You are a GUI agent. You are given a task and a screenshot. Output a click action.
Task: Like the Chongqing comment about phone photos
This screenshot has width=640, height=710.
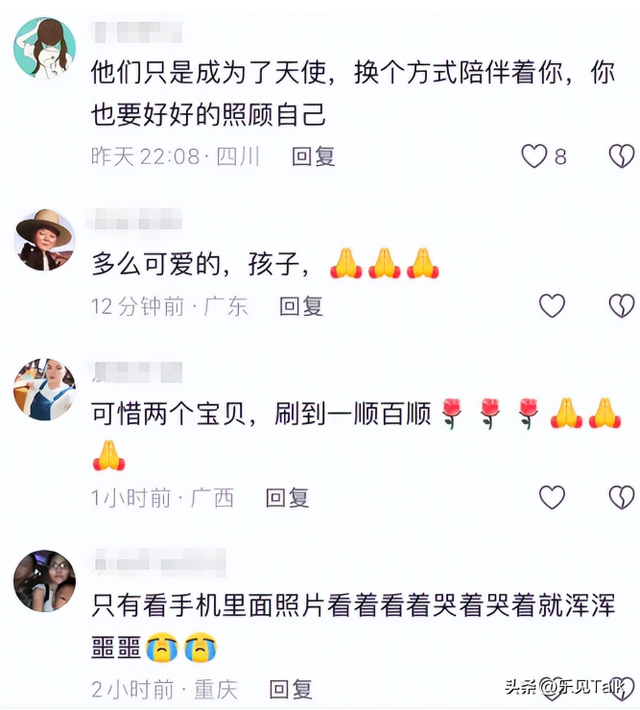[552, 689]
